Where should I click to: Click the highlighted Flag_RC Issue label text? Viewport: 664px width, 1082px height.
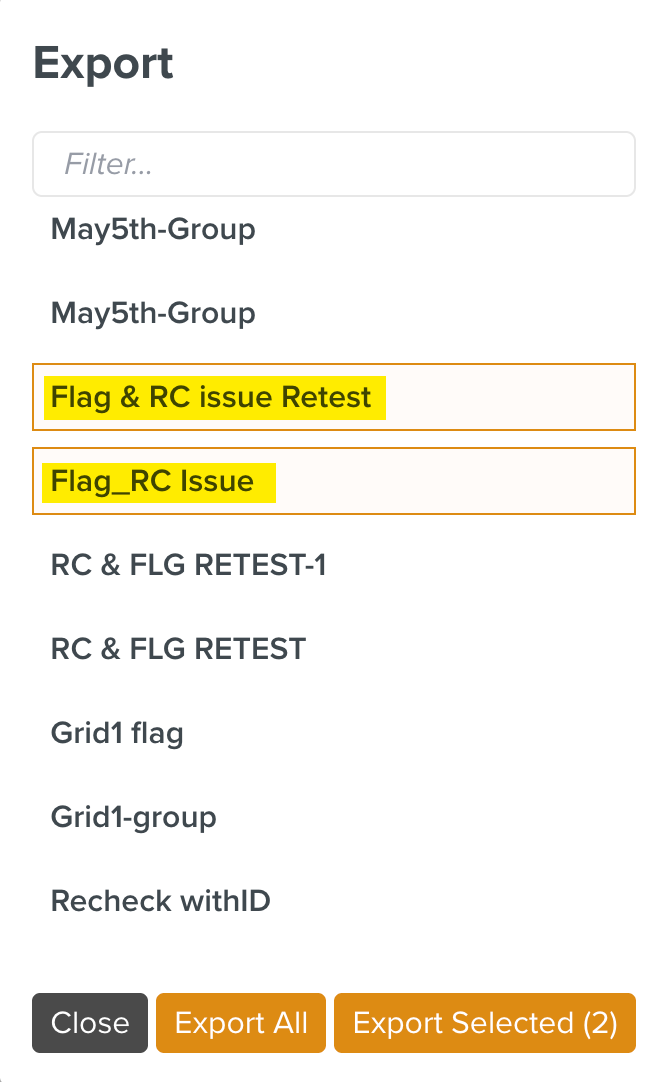click(160, 481)
